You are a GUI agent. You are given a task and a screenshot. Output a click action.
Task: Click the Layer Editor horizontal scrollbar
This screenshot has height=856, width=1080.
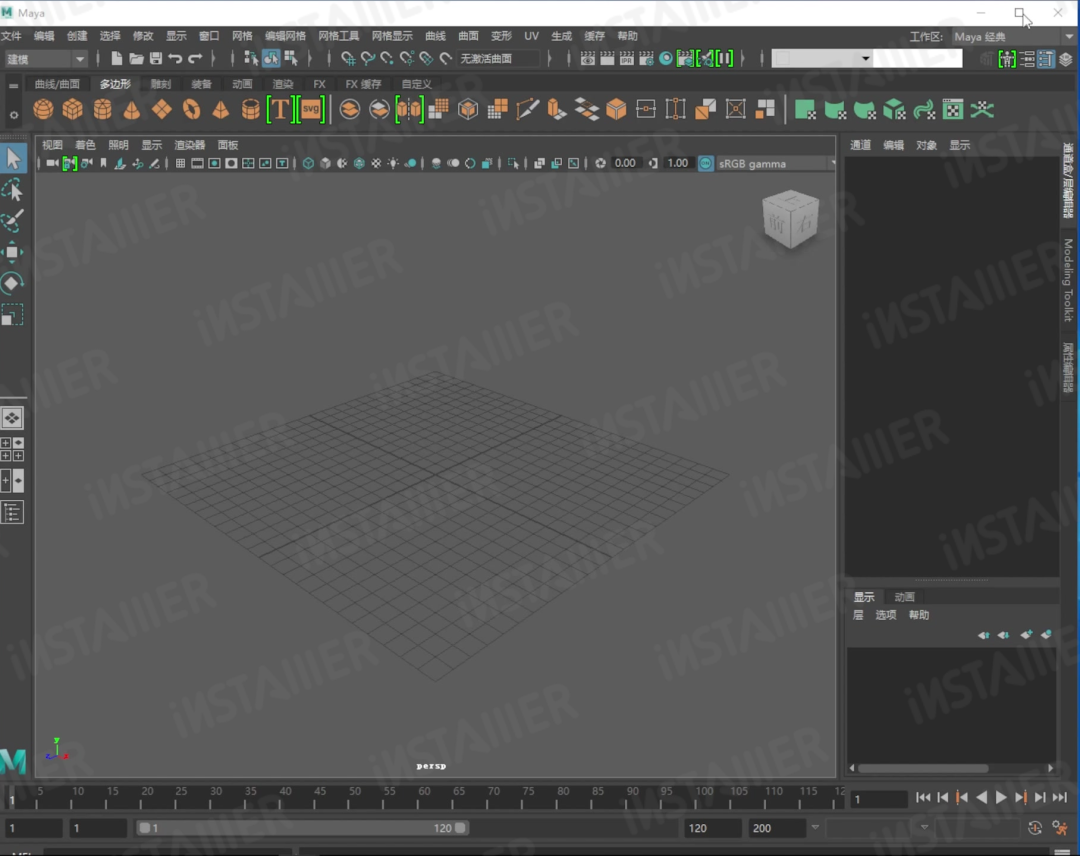(923, 768)
